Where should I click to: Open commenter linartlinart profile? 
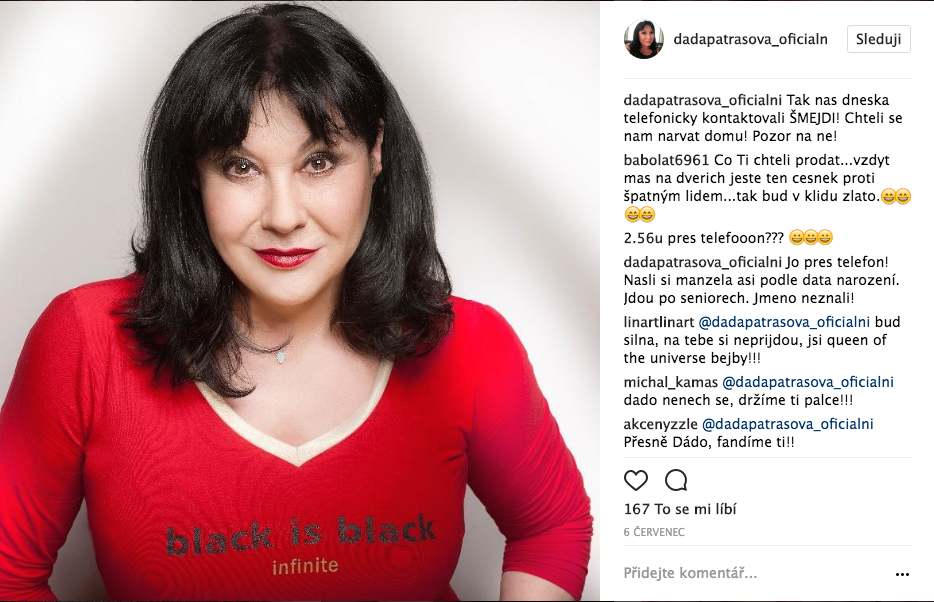click(x=659, y=322)
